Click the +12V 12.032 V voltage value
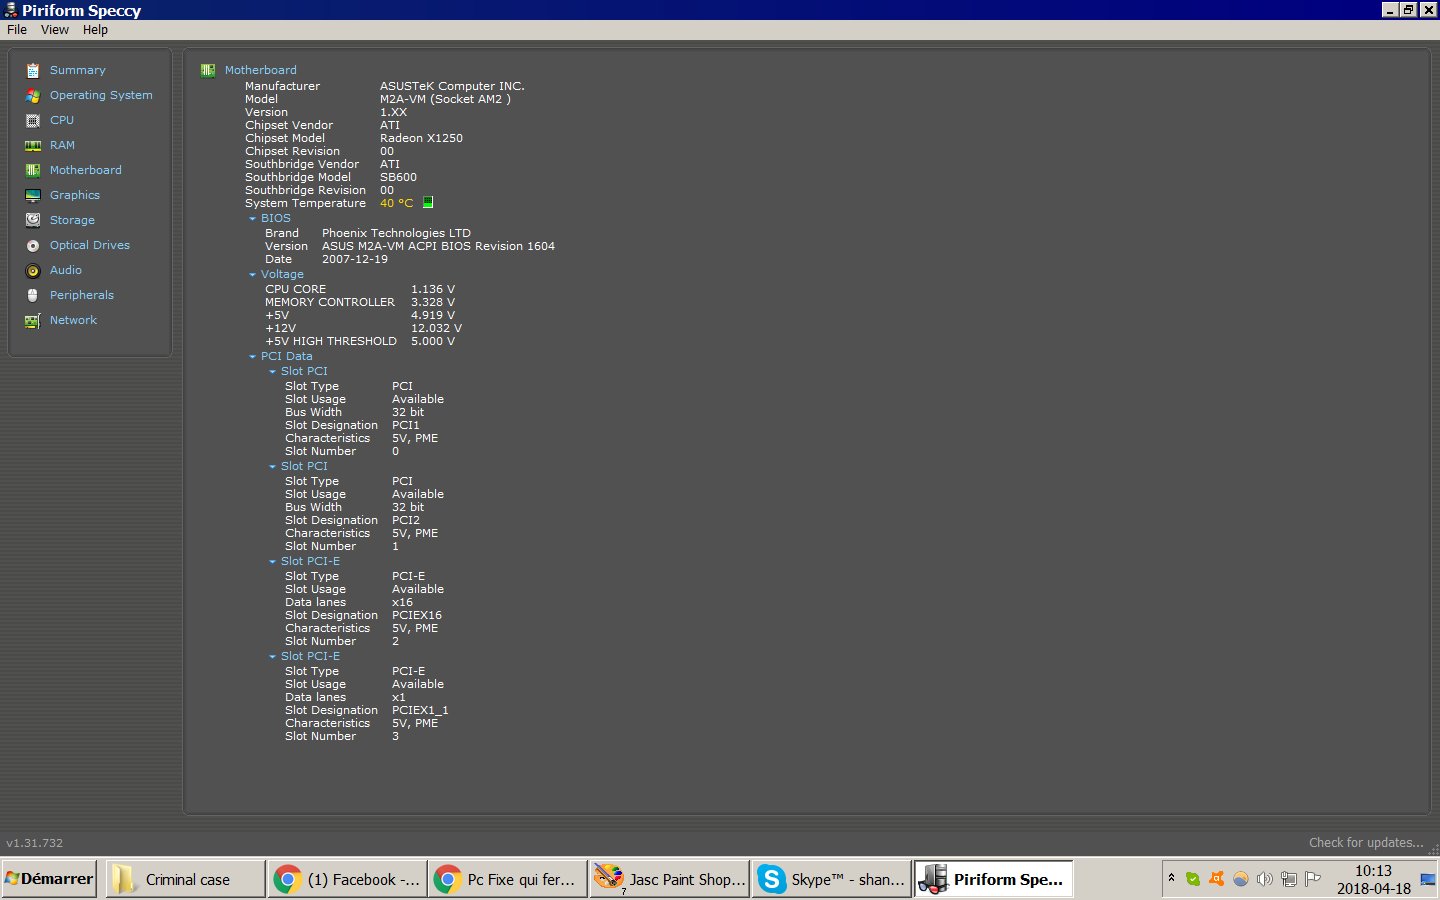1440x900 pixels. click(436, 328)
